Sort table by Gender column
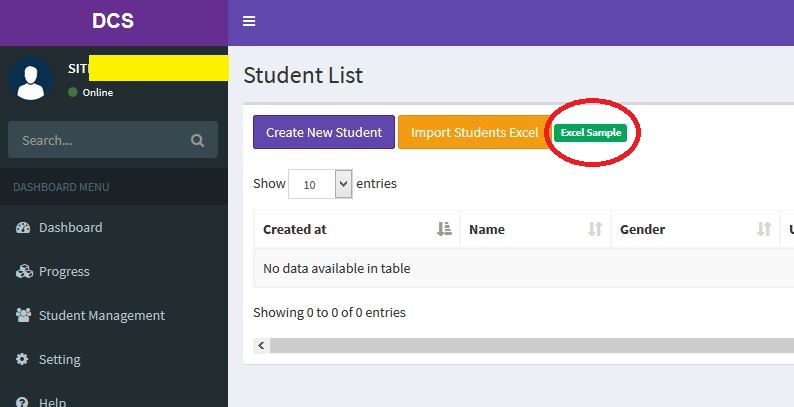The image size is (794, 407). click(x=695, y=230)
